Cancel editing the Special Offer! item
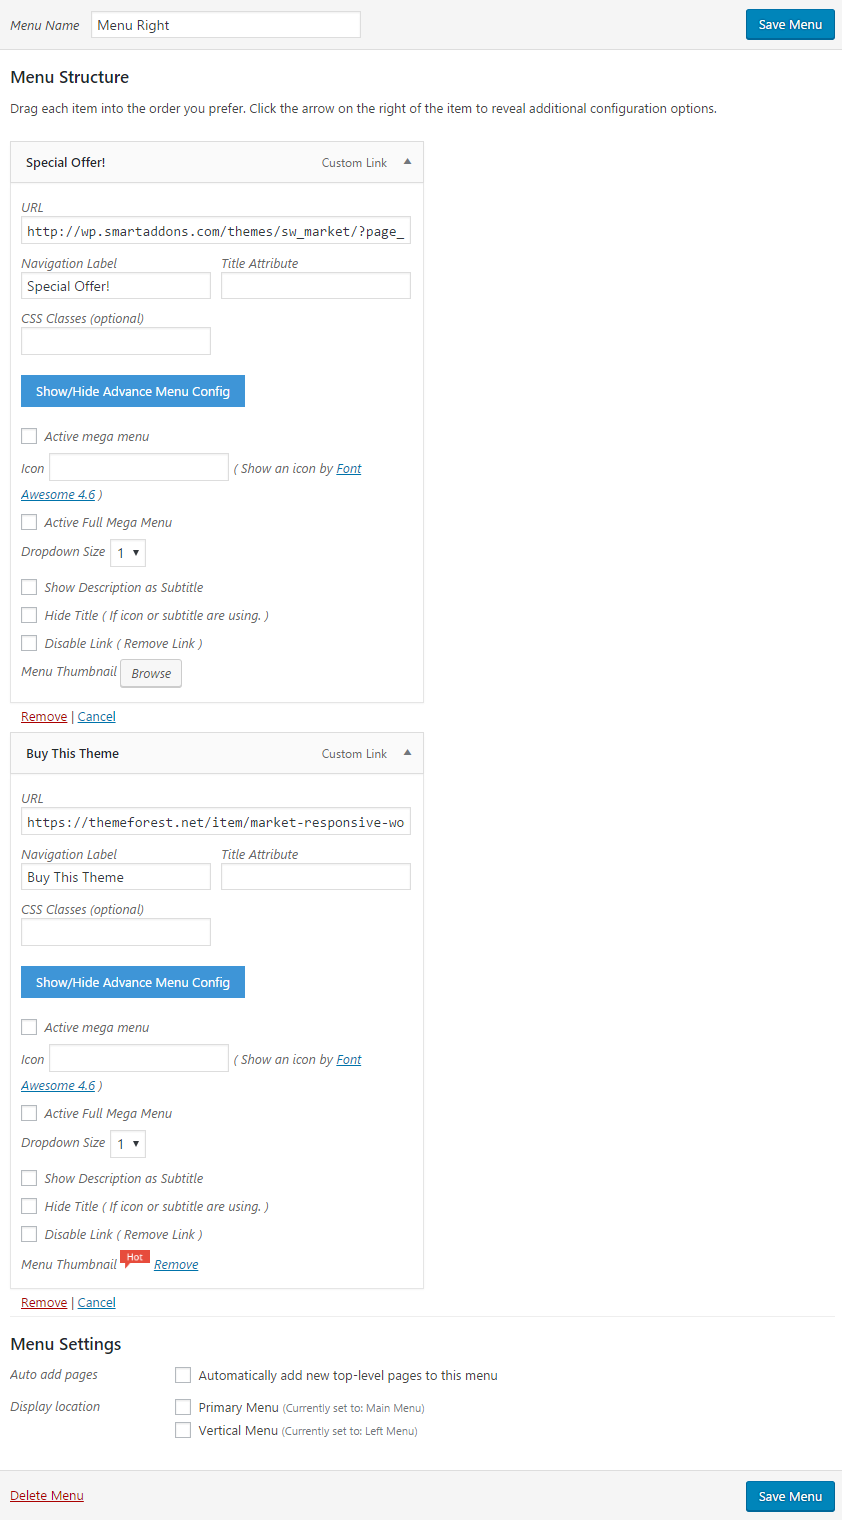The width and height of the screenshot is (842, 1520). click(97, 716)
